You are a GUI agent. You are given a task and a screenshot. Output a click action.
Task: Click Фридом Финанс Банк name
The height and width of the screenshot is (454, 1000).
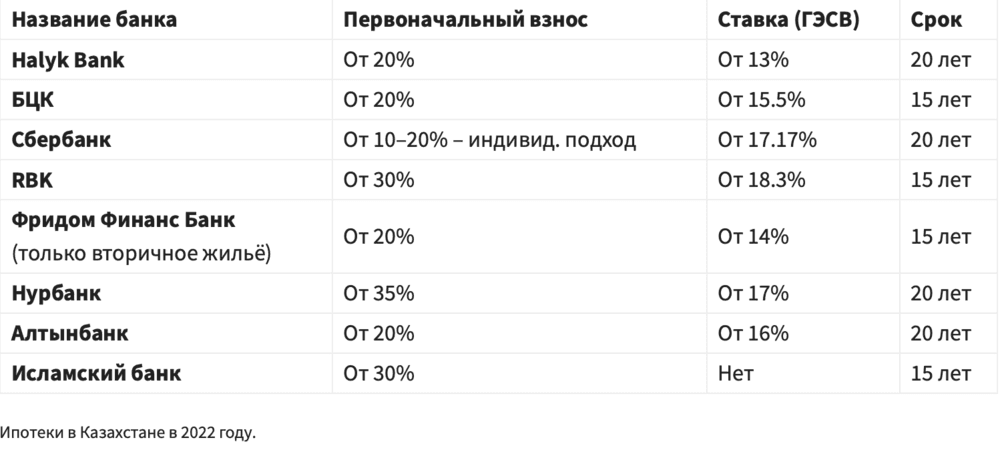(124, 220)
